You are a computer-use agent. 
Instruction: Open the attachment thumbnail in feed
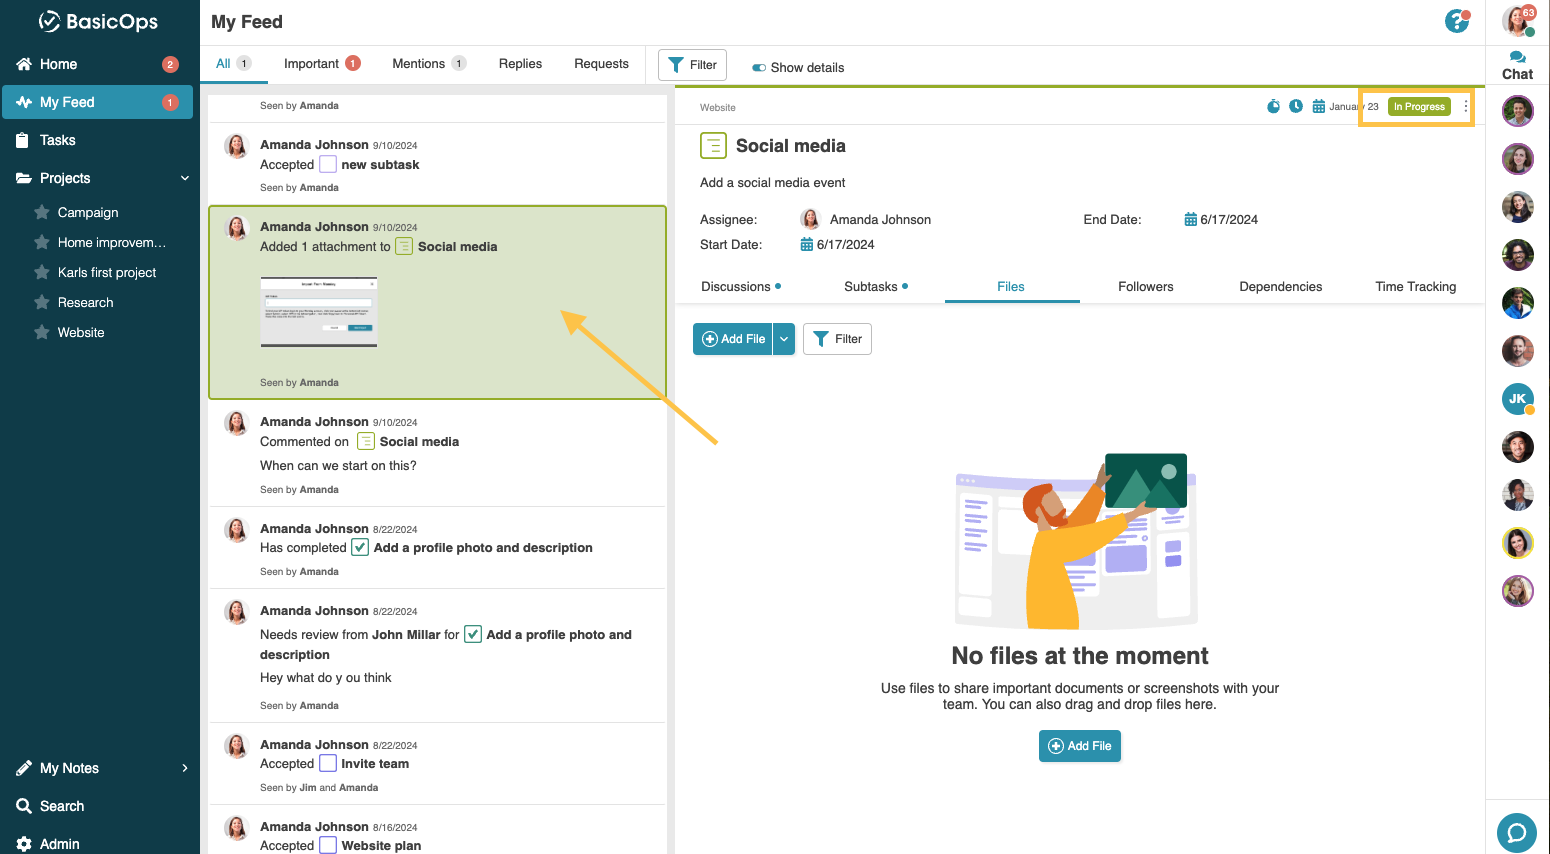pos(319,312)
